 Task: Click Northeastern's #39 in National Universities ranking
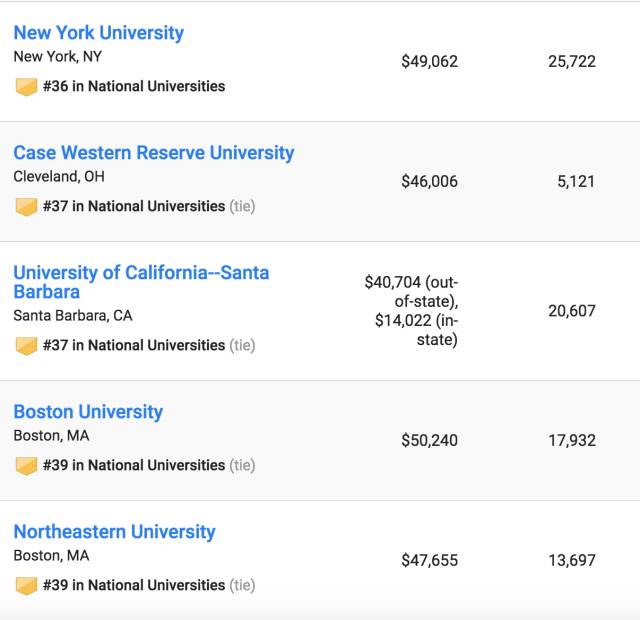pyautogui.click(x=134, y=586)
